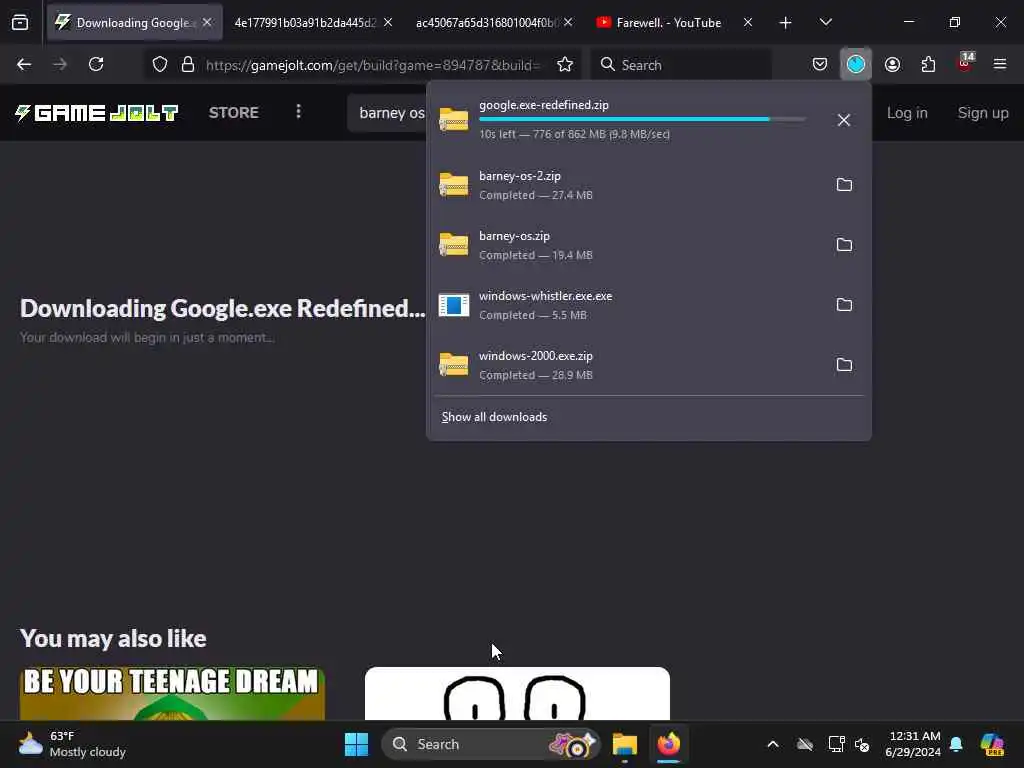Image resolution: width=1024 pixels, height=768 pixels.
Task: Open the barney-os.zip completed download
Action: [630, 245]
